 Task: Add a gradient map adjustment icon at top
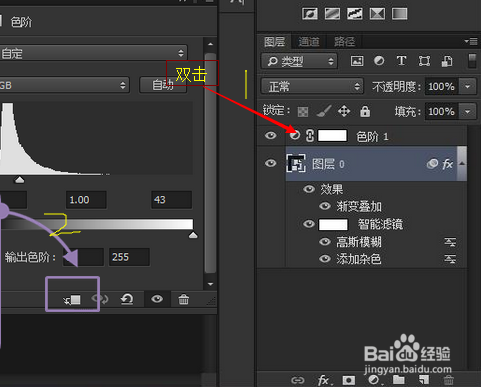400,14
